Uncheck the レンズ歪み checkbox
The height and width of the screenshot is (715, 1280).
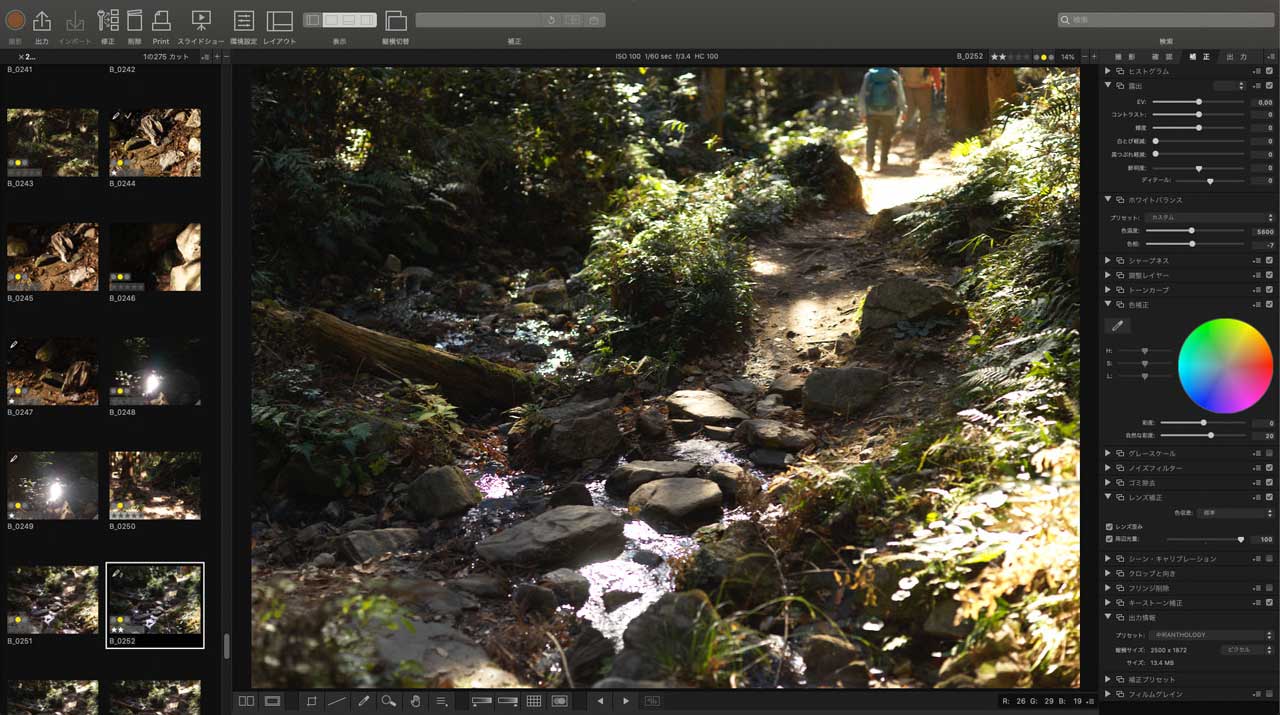[x=1109, y=526]
